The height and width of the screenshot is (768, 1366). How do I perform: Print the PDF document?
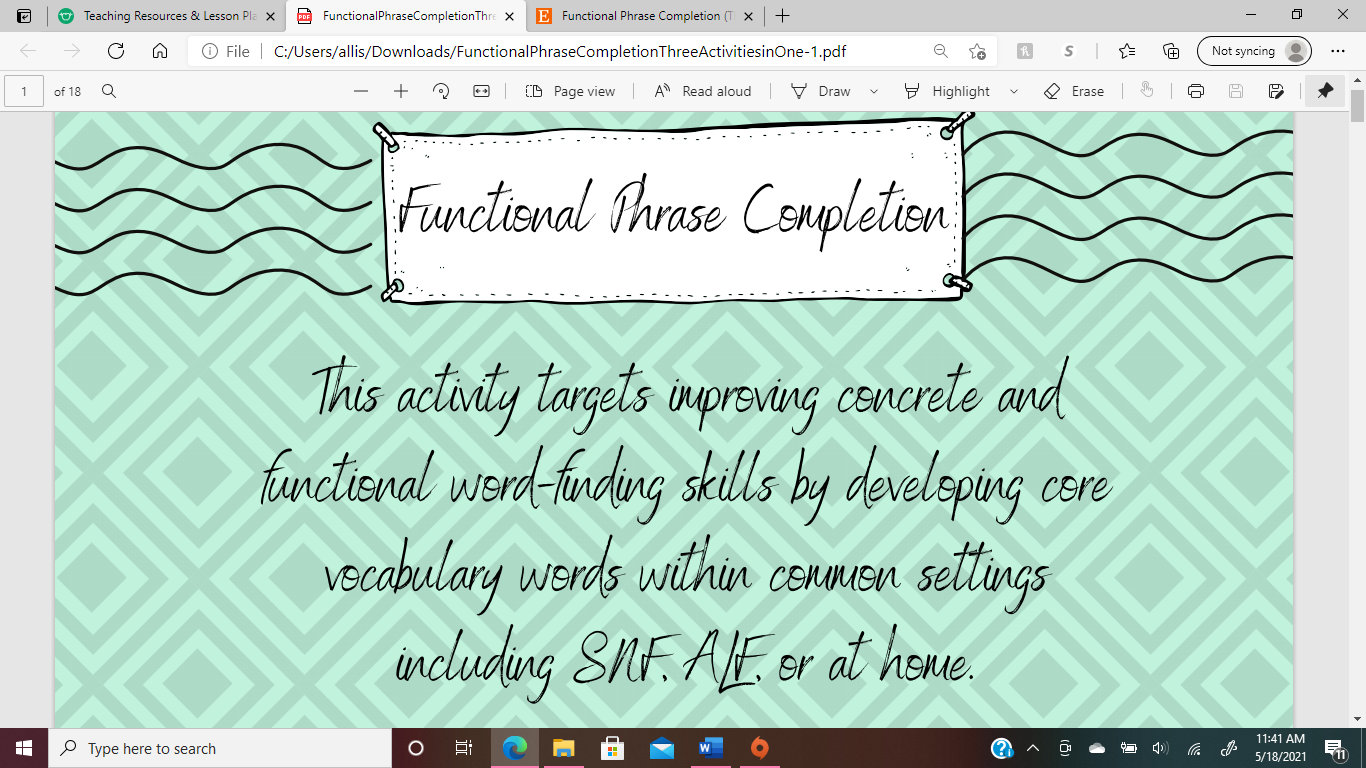click(1196, 91)
